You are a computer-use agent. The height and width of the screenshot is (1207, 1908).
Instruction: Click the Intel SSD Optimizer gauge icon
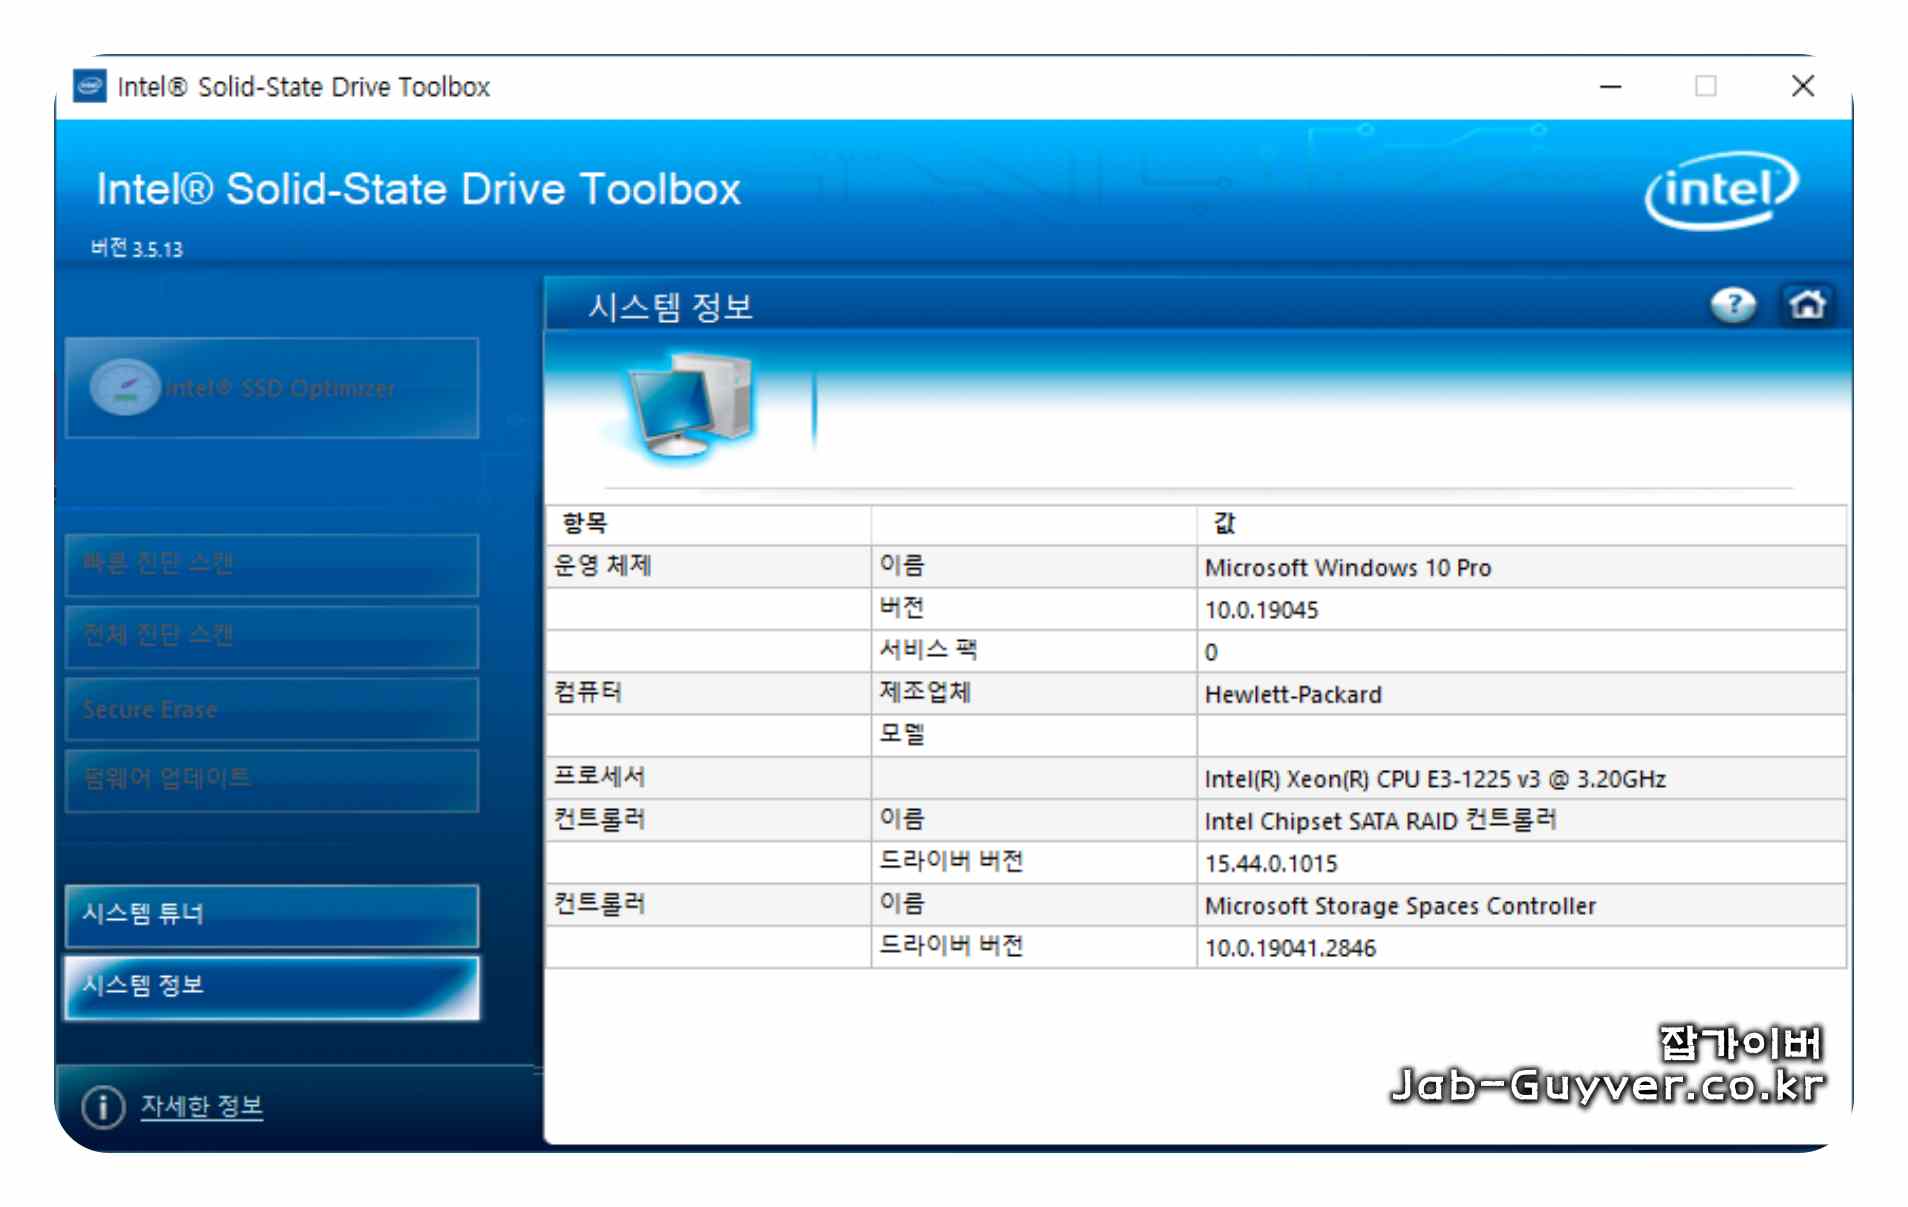click(125, 388)
